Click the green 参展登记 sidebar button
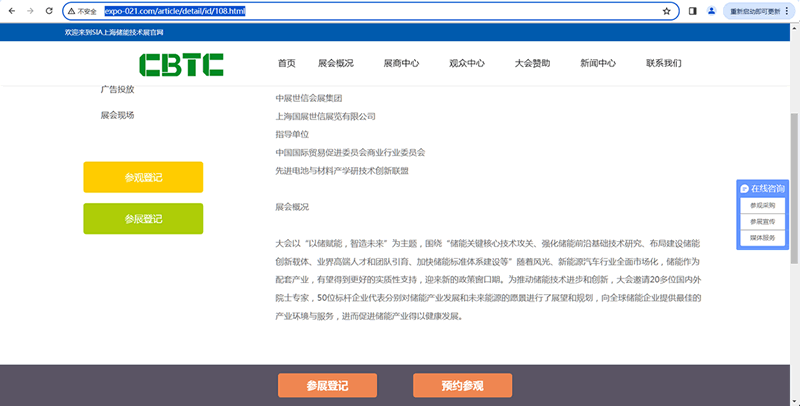The width and height of the screenshot is (800, 406). pos(143,218)
